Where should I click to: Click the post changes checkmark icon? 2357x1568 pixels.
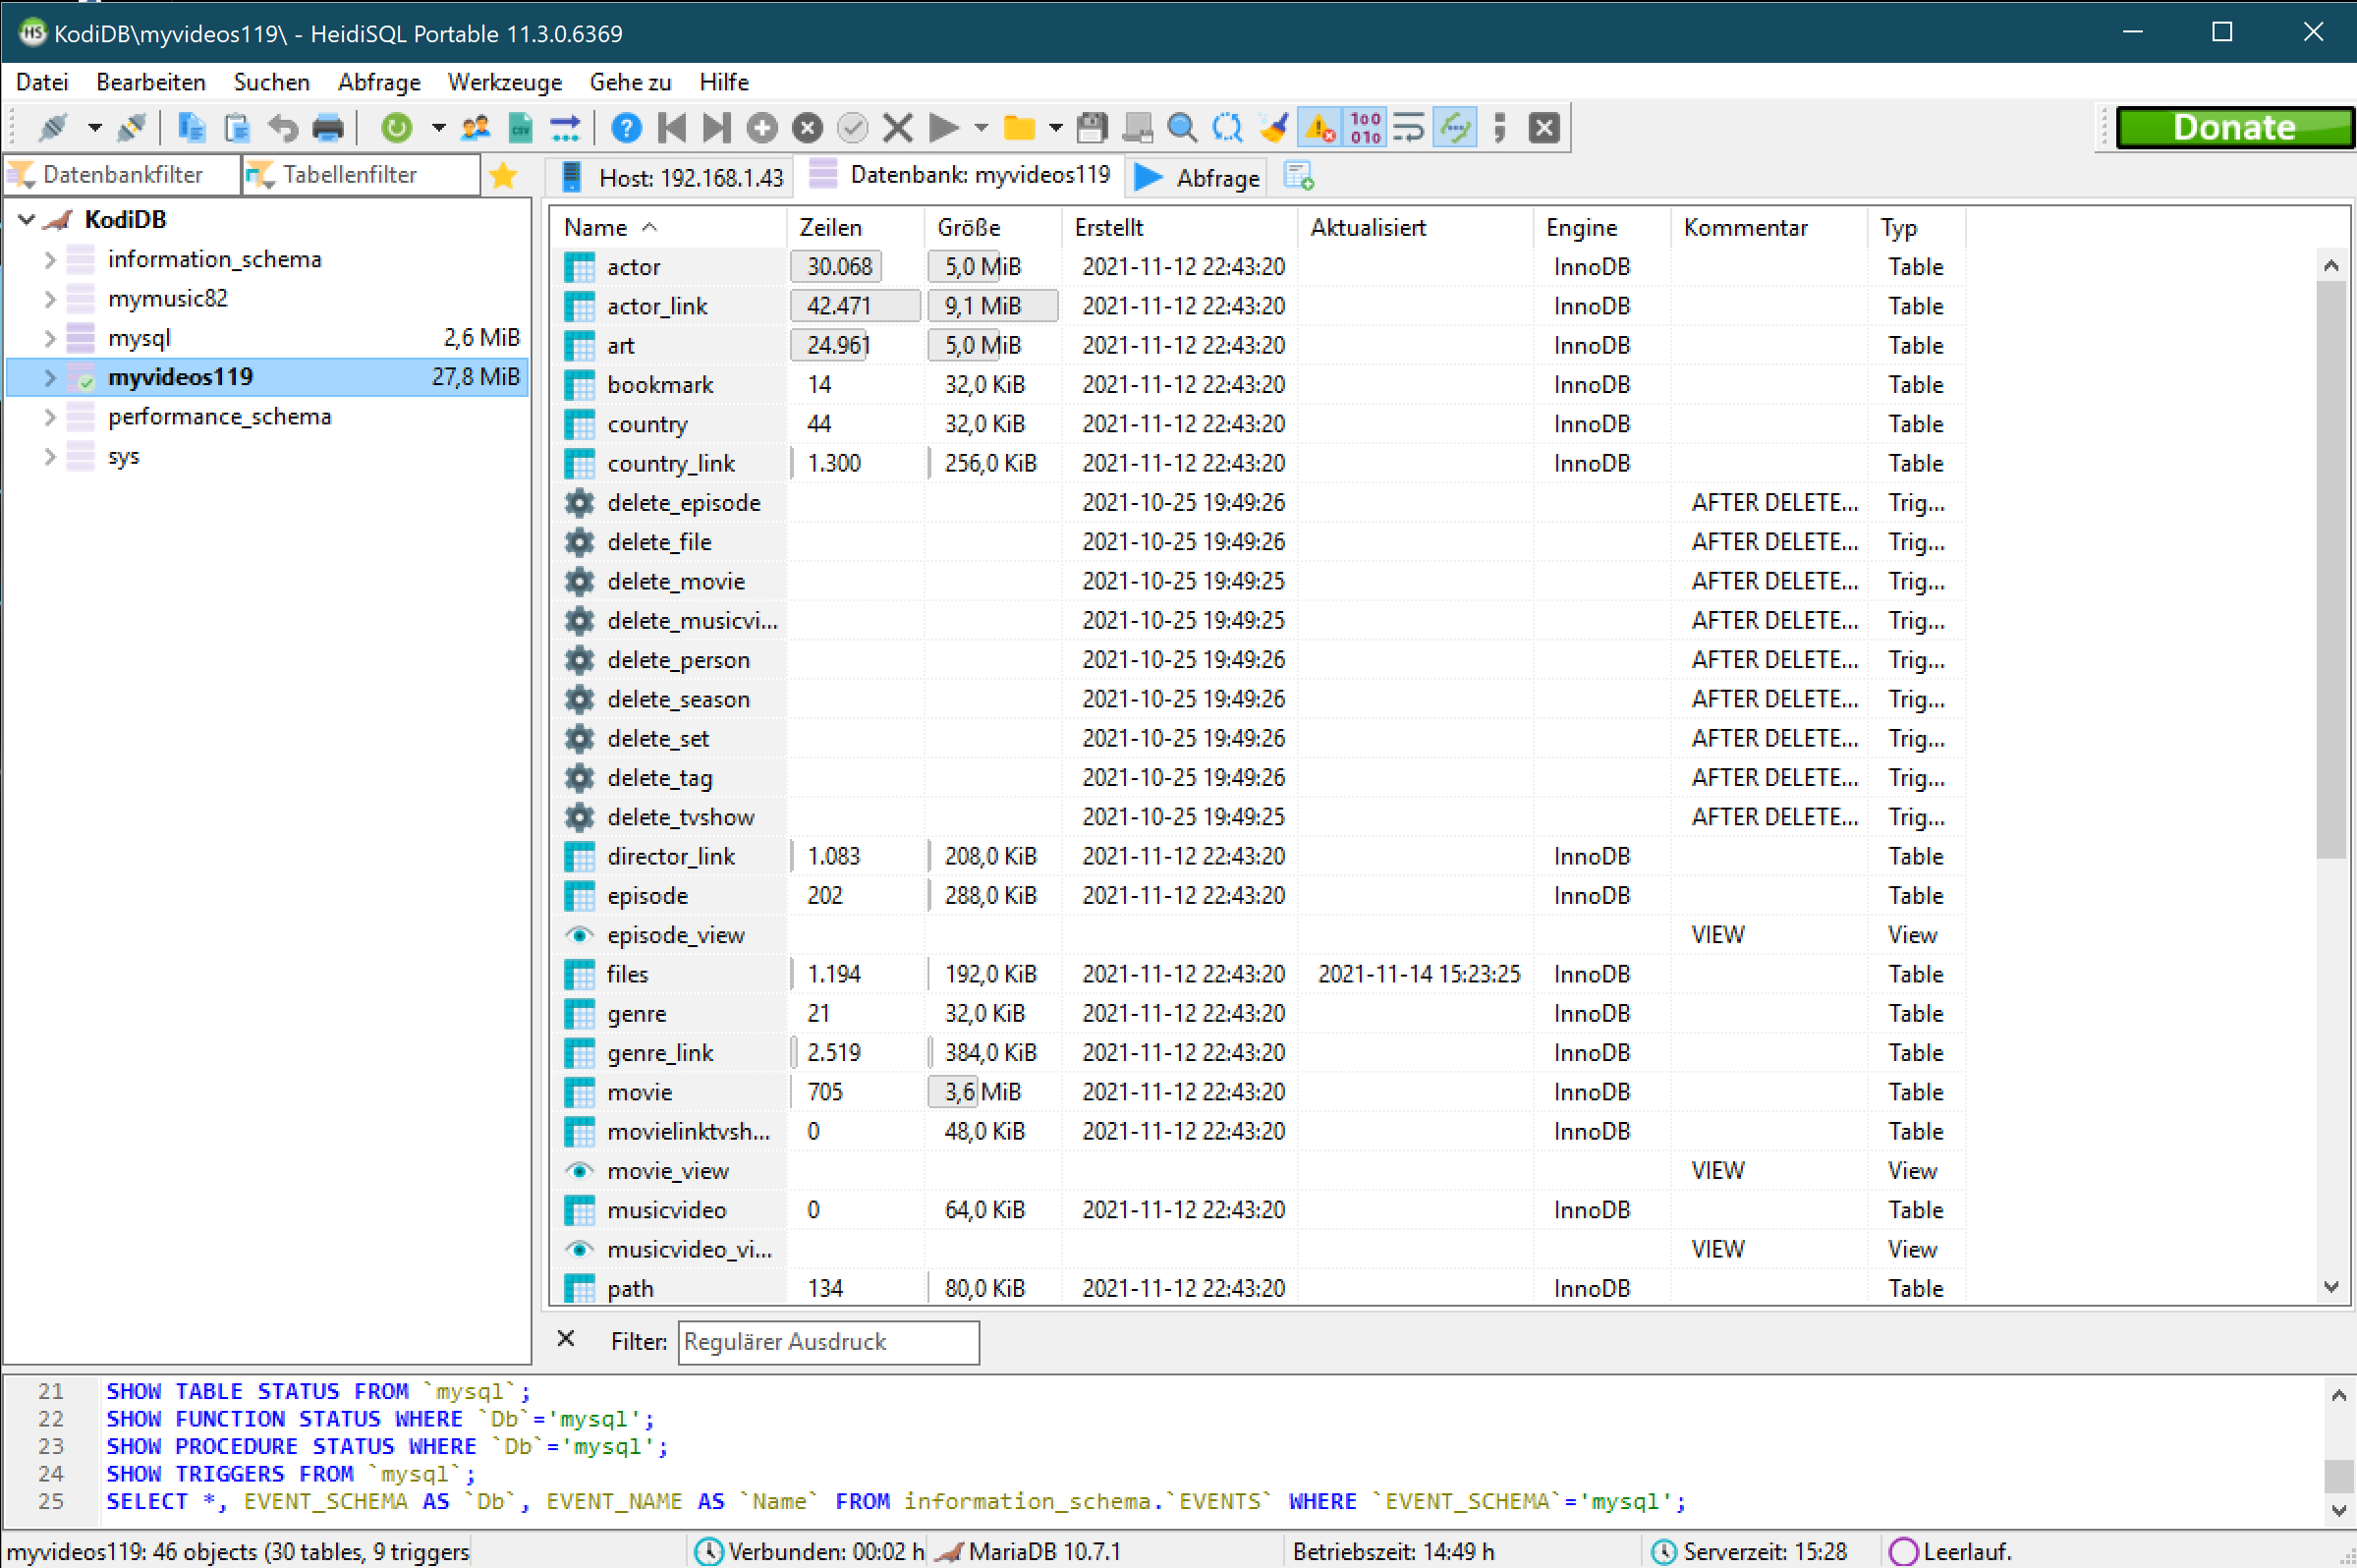pyautogui.click(x=852, y=128)
